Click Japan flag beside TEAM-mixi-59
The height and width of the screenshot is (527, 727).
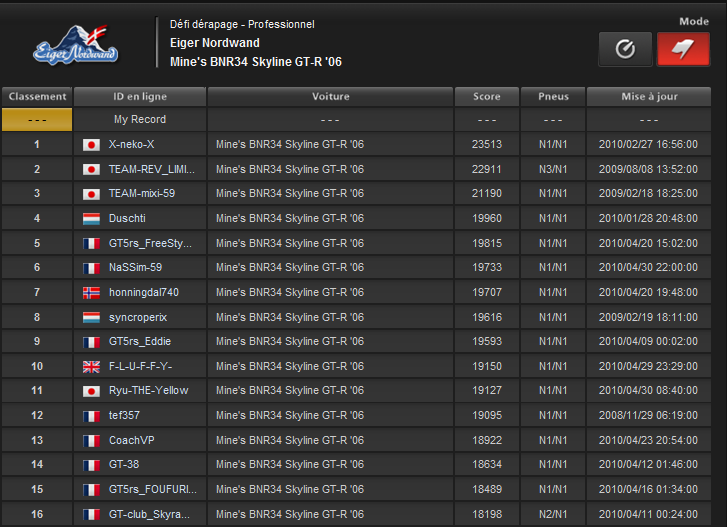click(91, 194)
